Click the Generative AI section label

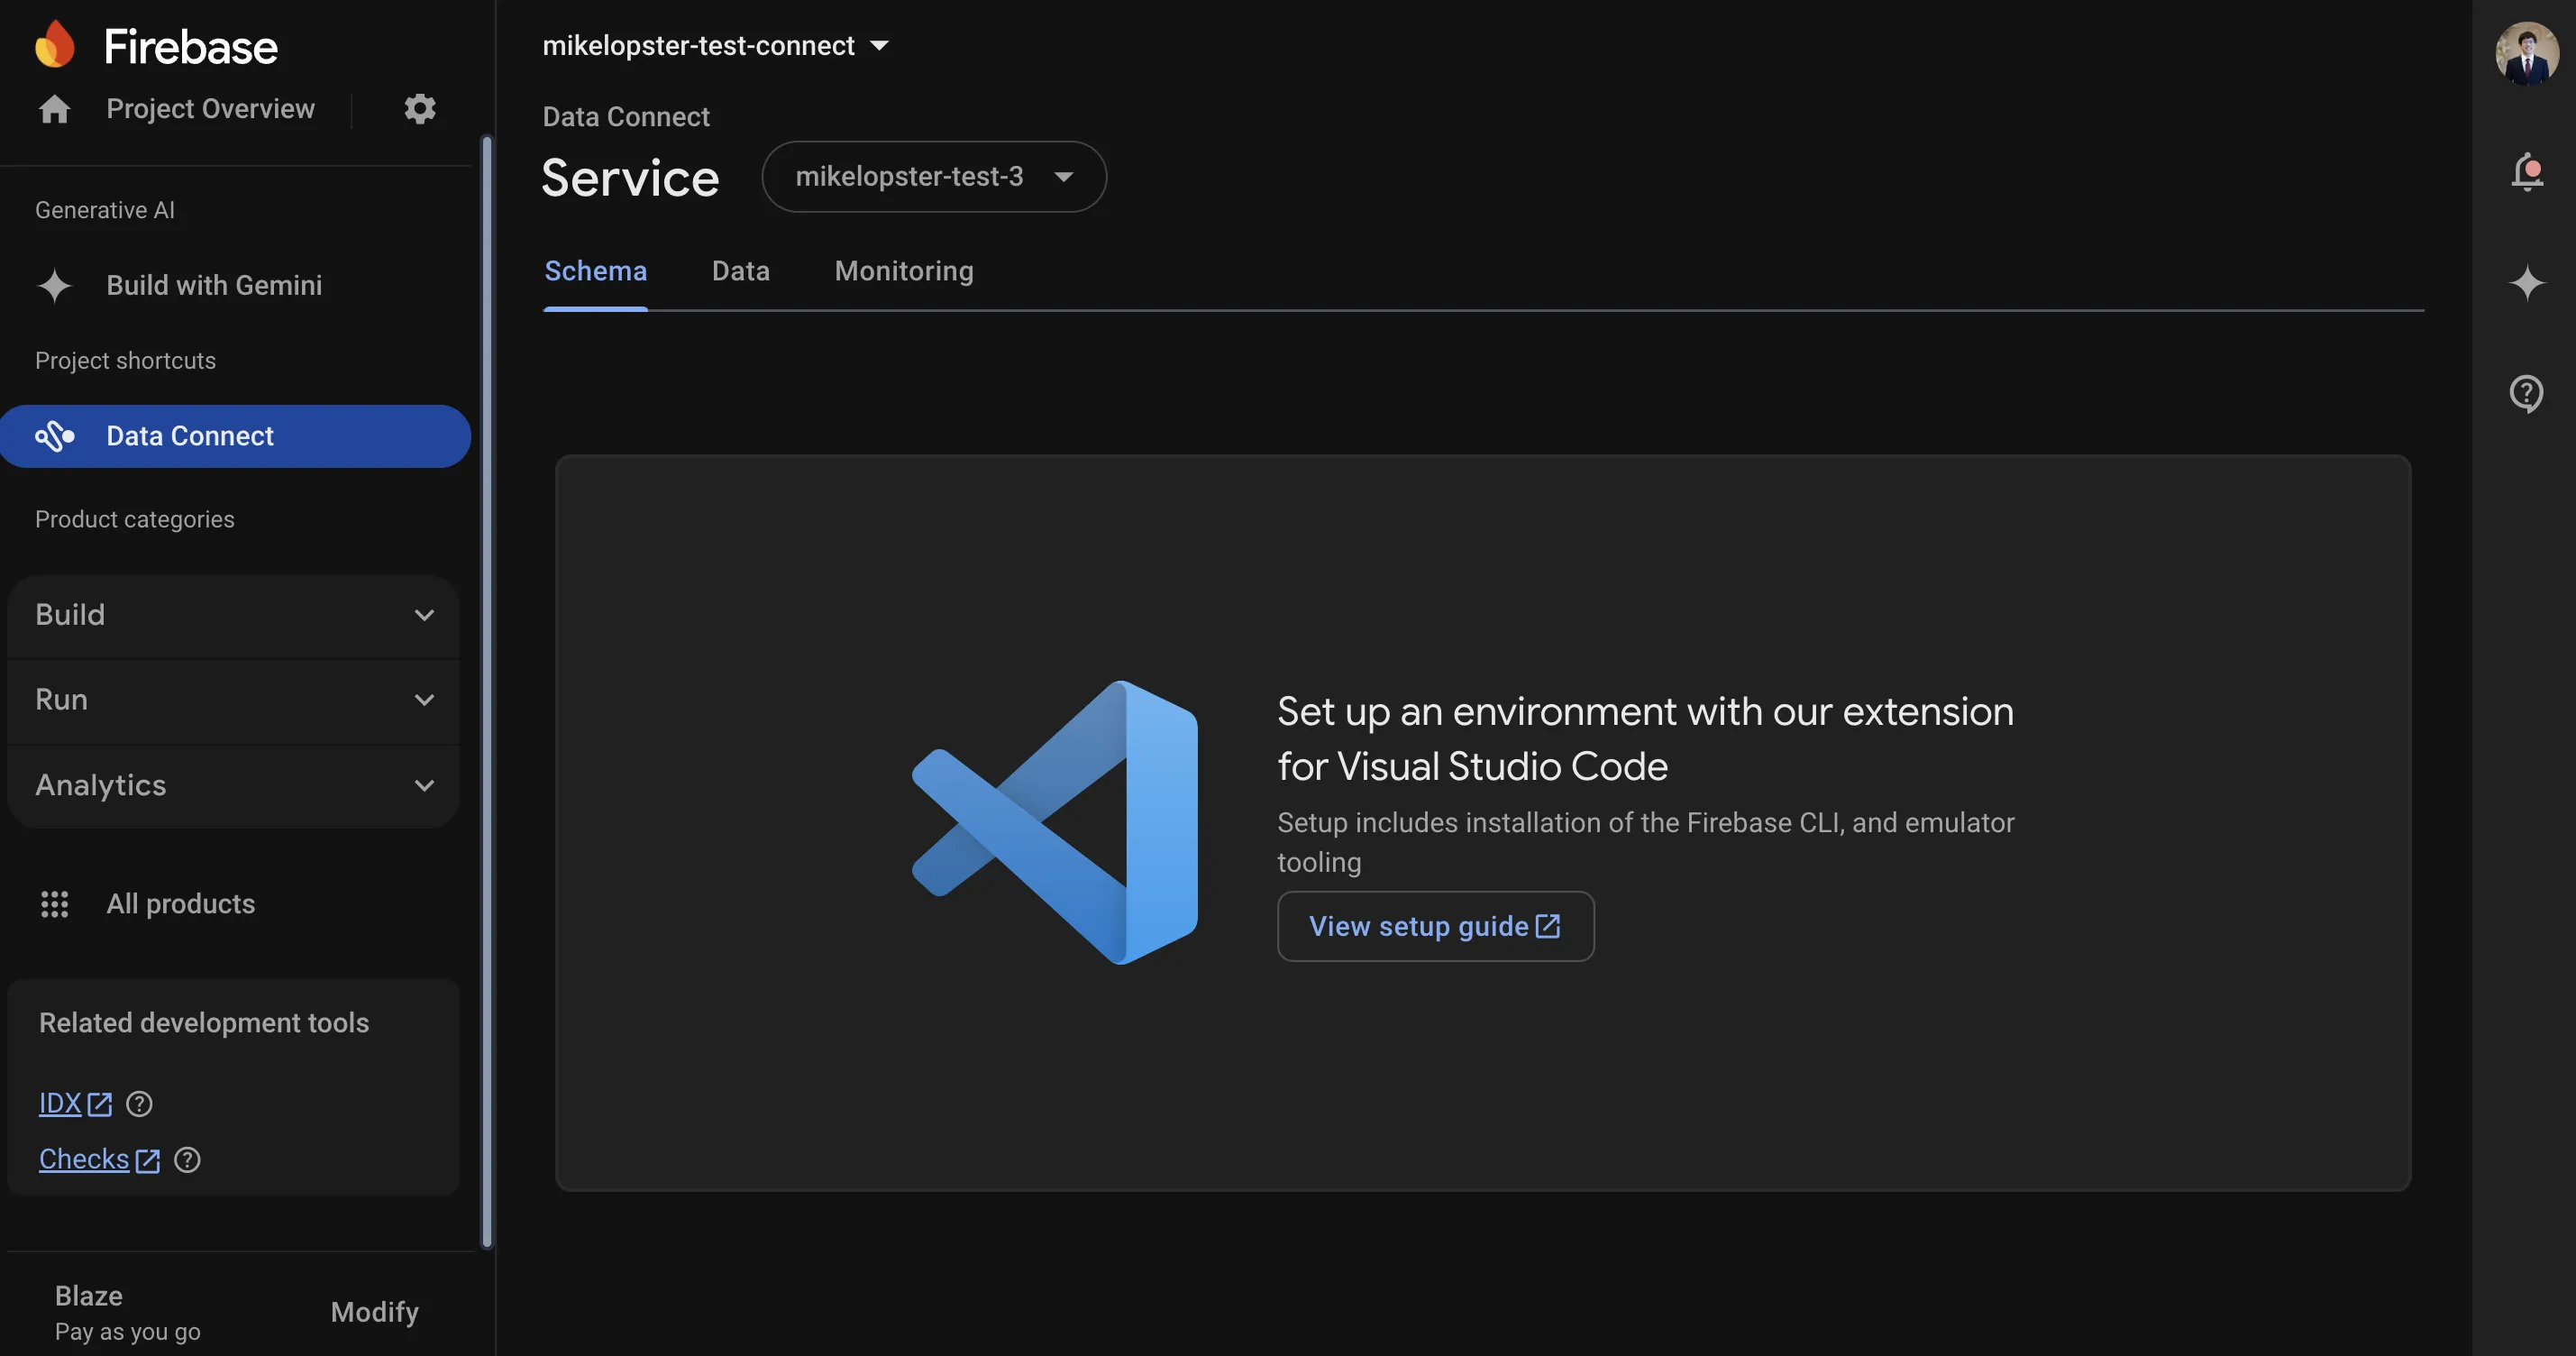[x=105, y=210]
